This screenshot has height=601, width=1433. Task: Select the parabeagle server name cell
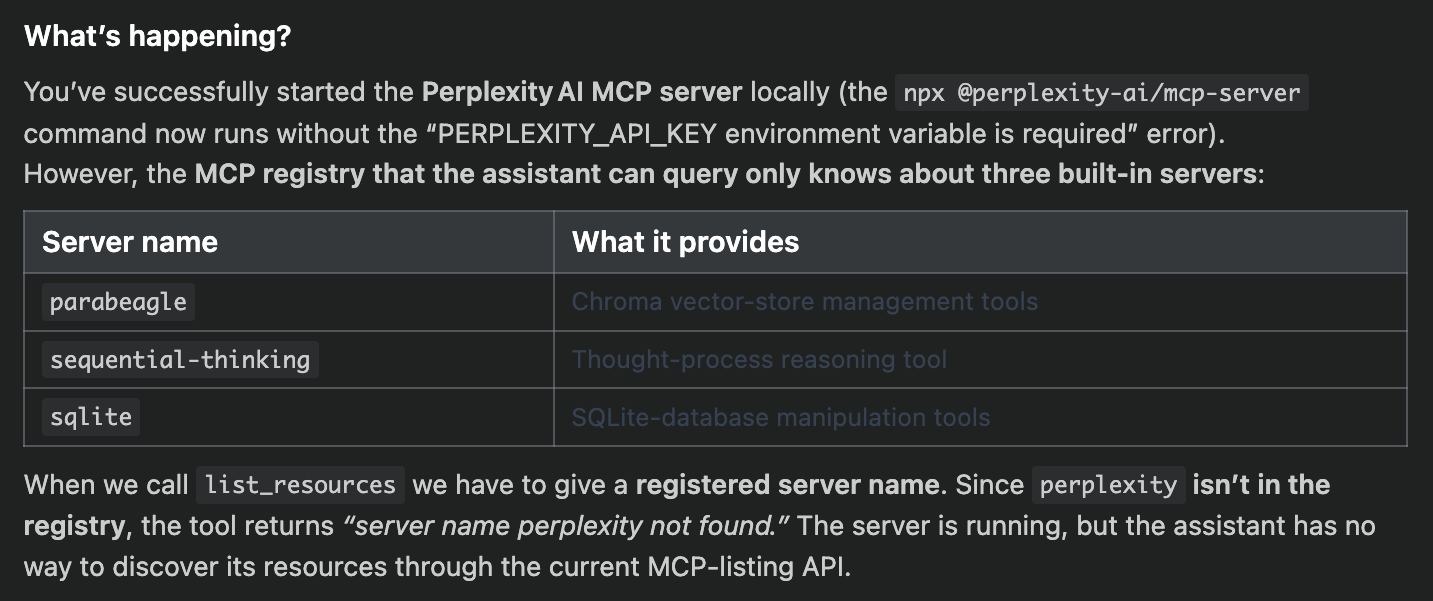click(x=289, y=302)
